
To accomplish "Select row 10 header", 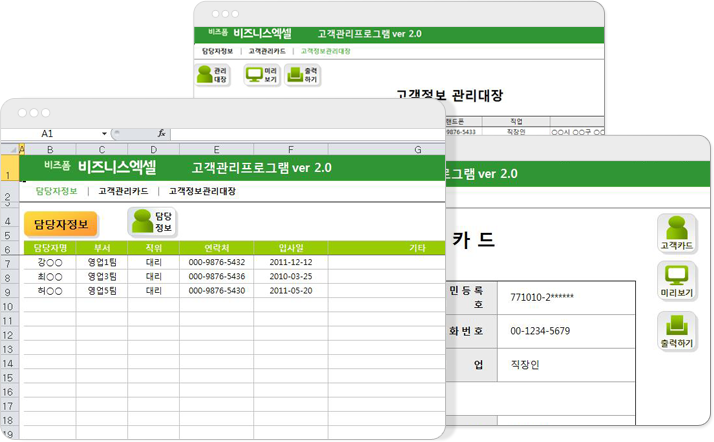I will (x=9, y=306).
